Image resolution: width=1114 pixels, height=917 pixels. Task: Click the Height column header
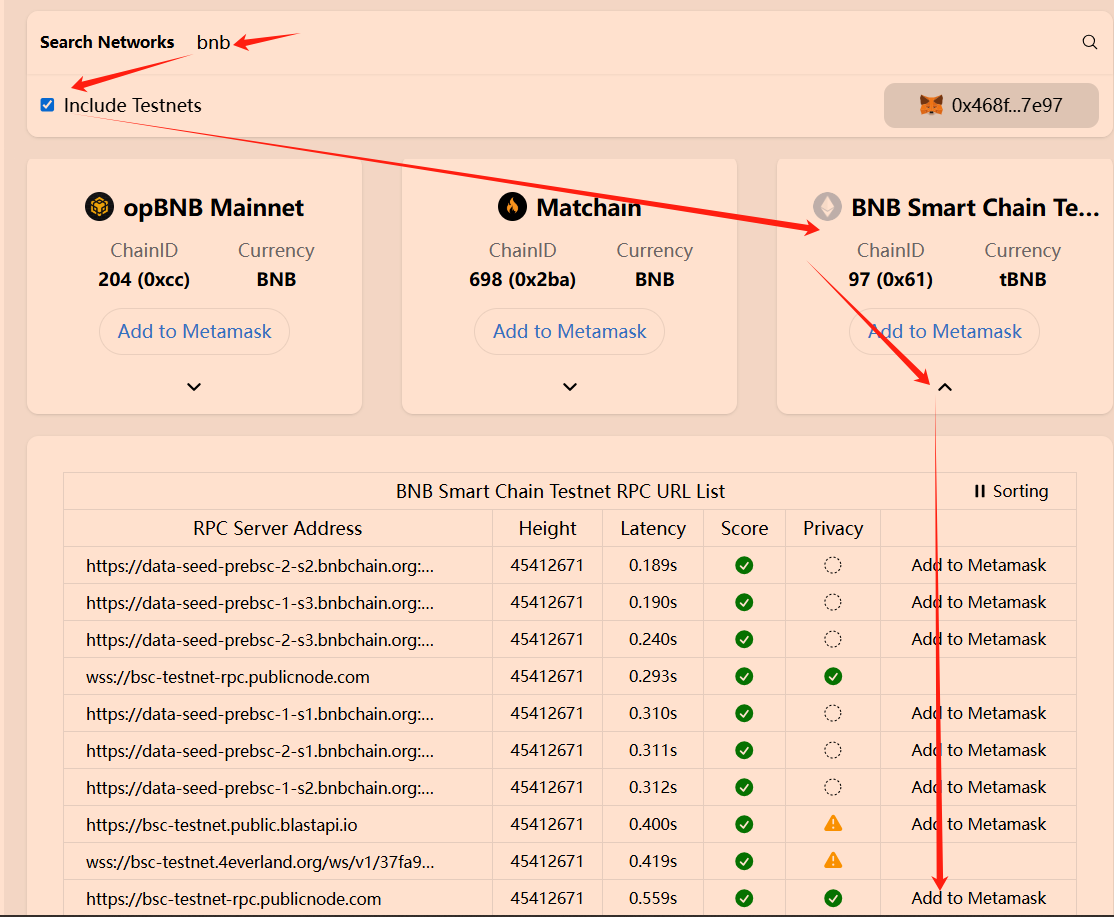[547, 528]
